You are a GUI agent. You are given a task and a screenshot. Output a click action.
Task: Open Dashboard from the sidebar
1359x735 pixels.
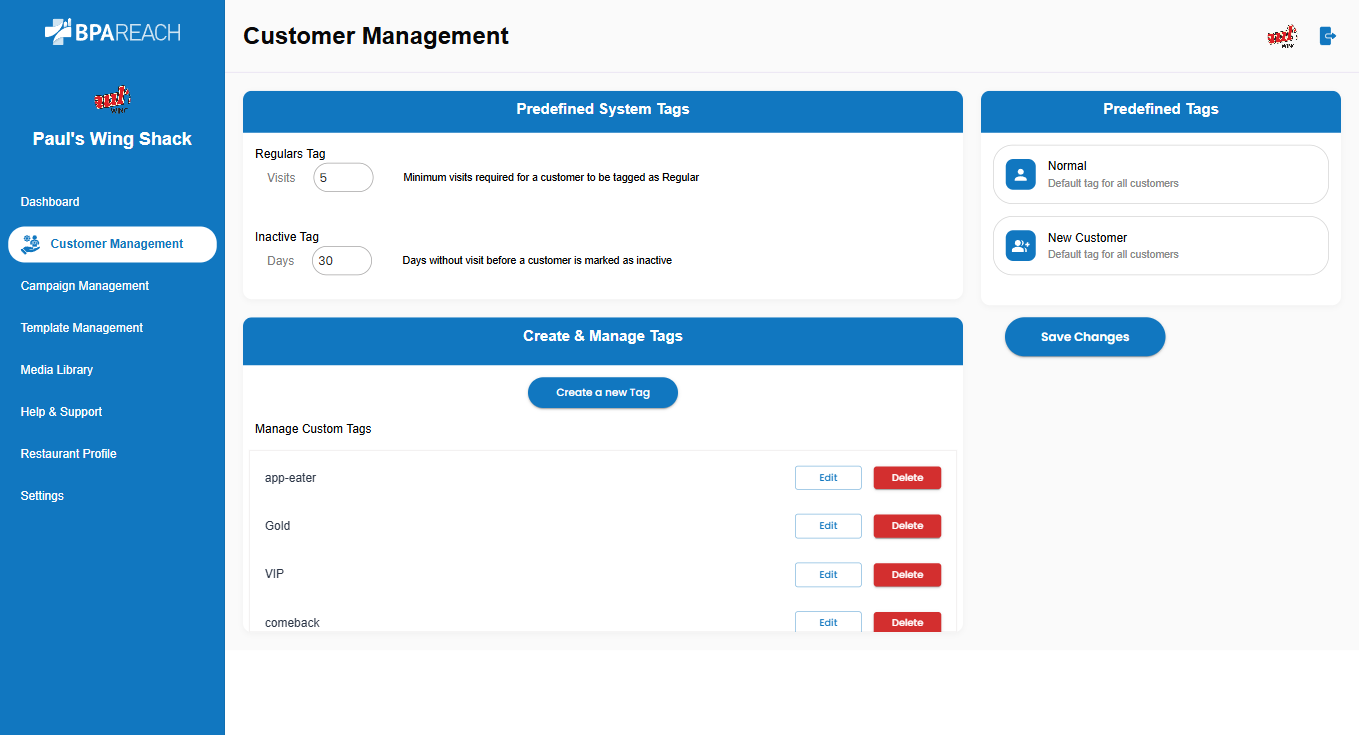coord(50,202)
